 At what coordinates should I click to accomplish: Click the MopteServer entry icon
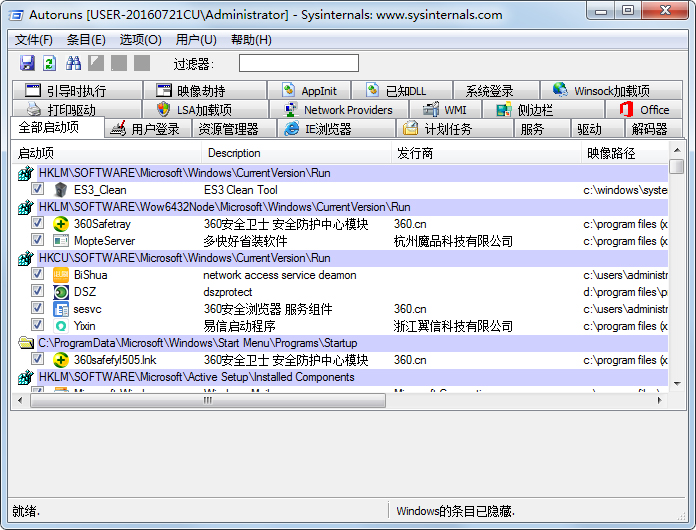(60, 241)
